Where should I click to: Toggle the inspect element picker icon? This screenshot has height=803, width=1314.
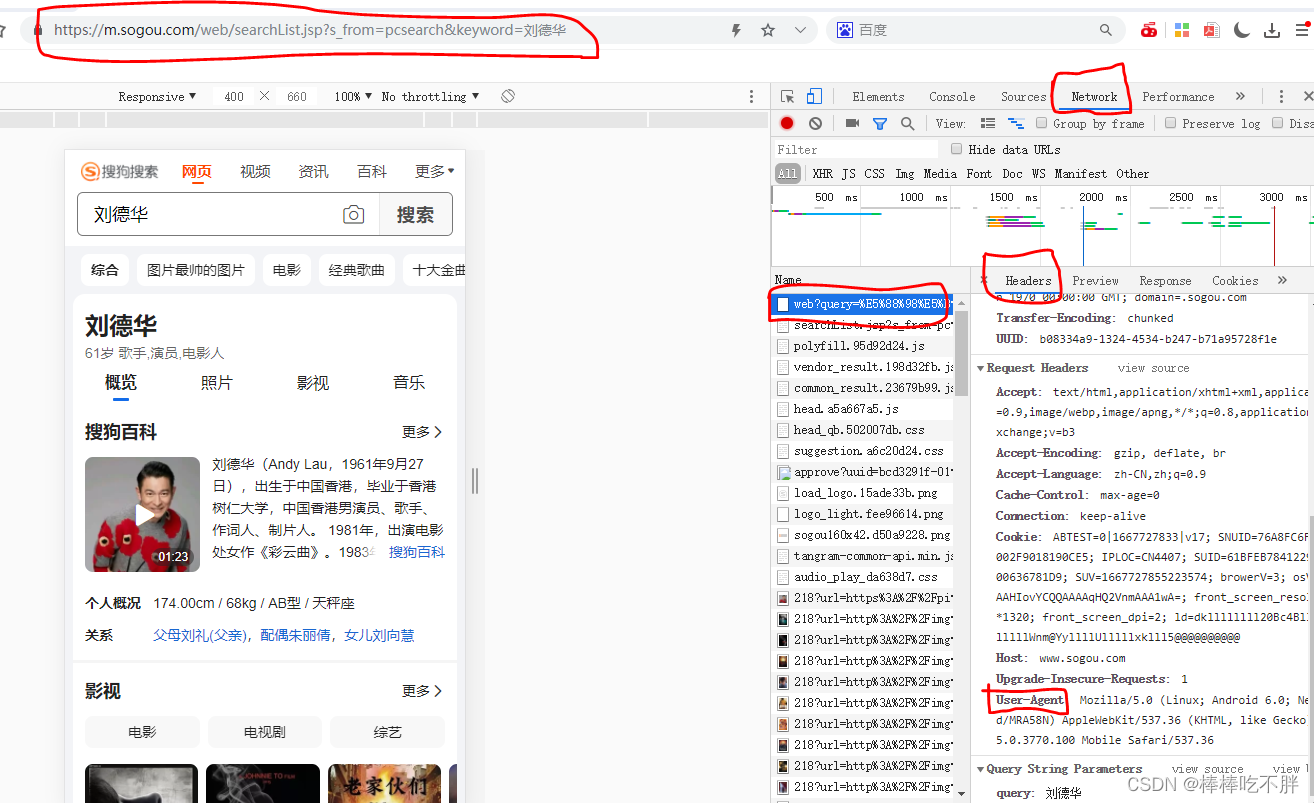click(788, 97)
